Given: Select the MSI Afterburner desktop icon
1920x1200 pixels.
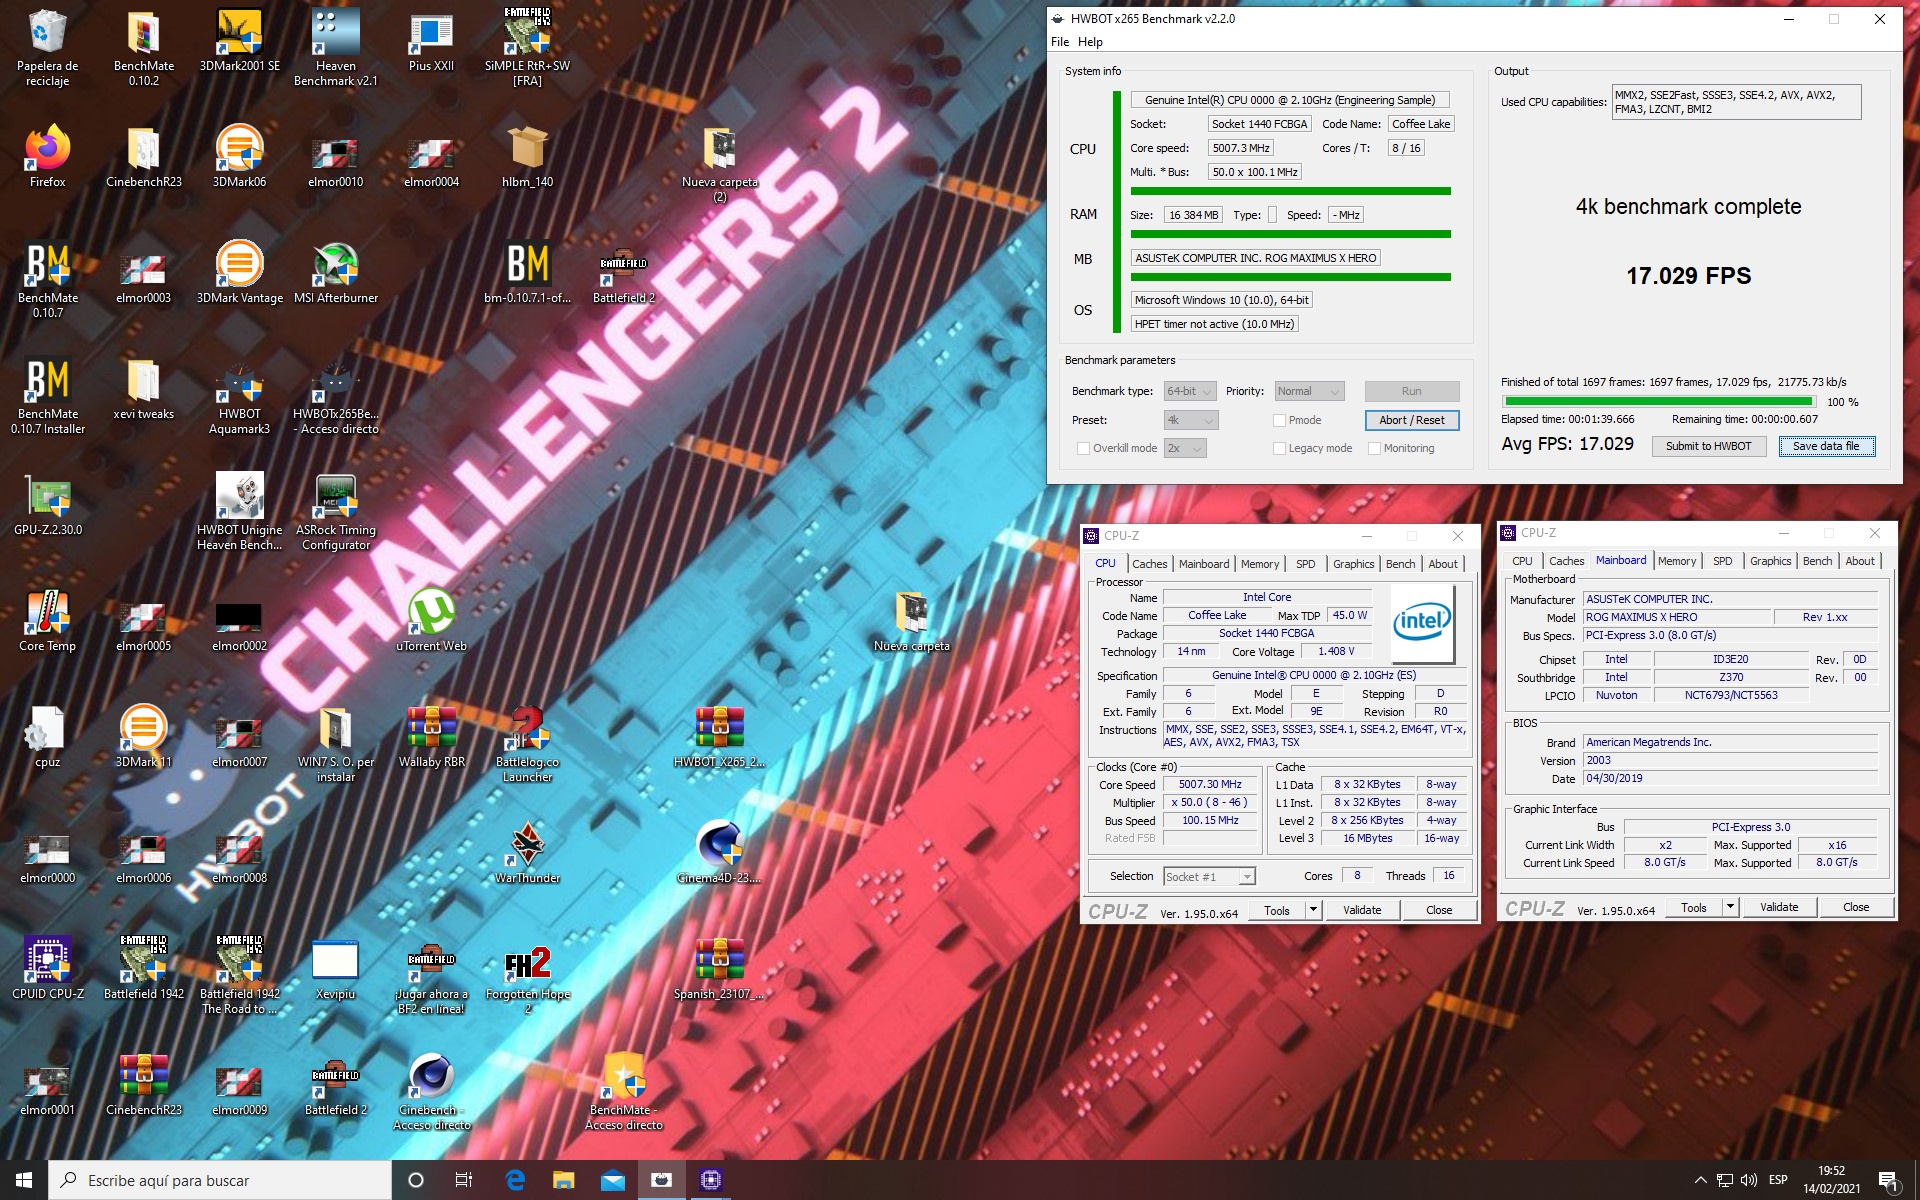Looking at the screenshot, I should click(336, 273).
